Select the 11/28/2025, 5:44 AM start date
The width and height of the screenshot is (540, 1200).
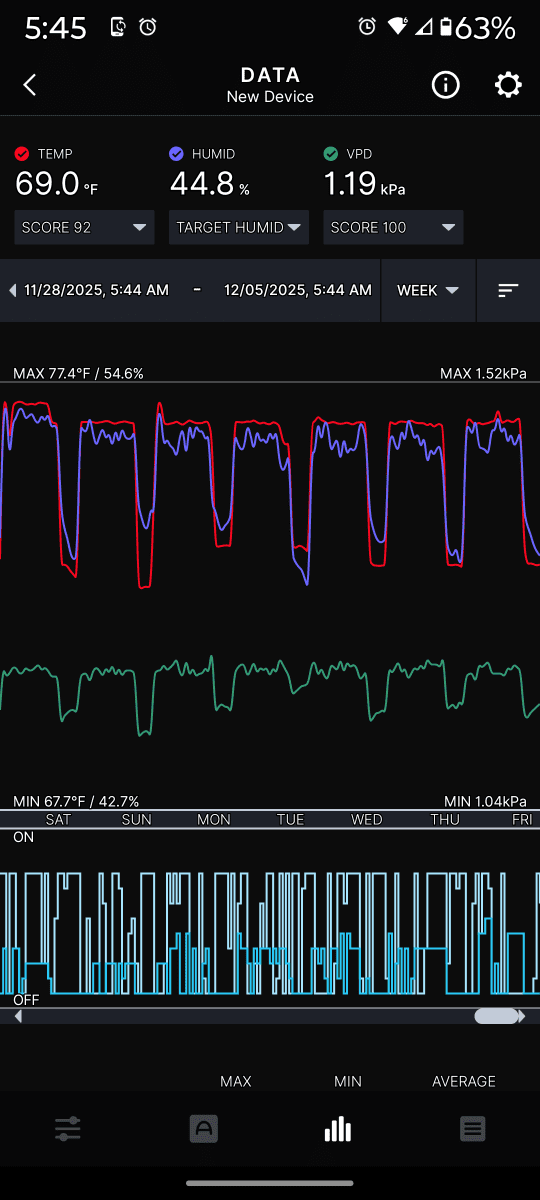(96, 290)
